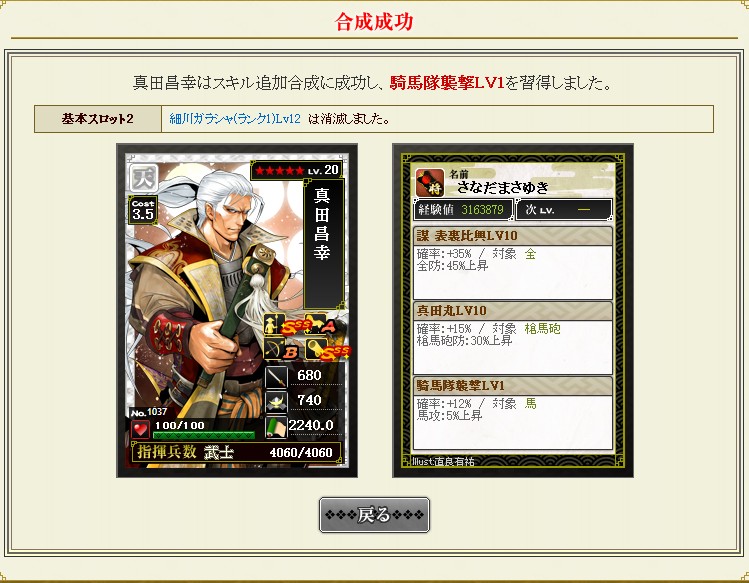The image size is (749, 583).
Task: Click the red heart HP icon
Action: 140,429
